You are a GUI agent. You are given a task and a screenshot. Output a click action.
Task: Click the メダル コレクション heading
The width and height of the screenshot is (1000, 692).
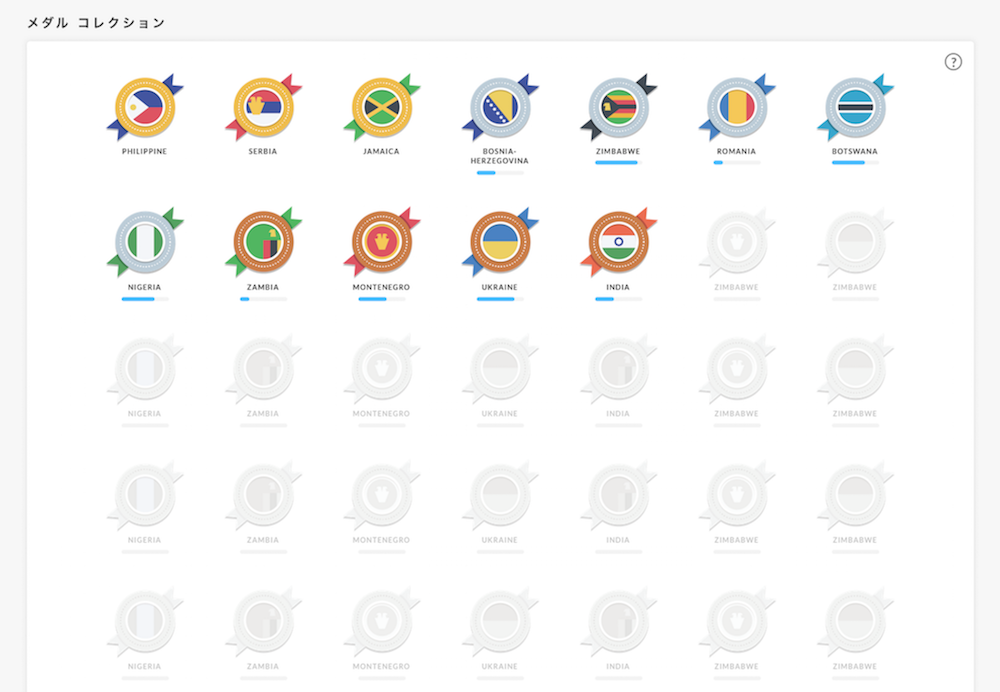pos(96,23)
